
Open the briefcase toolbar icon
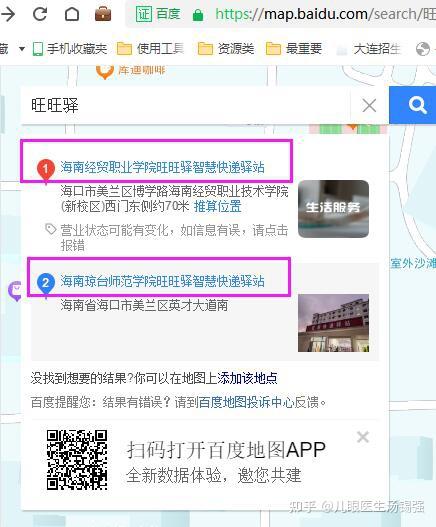point(103,14)
